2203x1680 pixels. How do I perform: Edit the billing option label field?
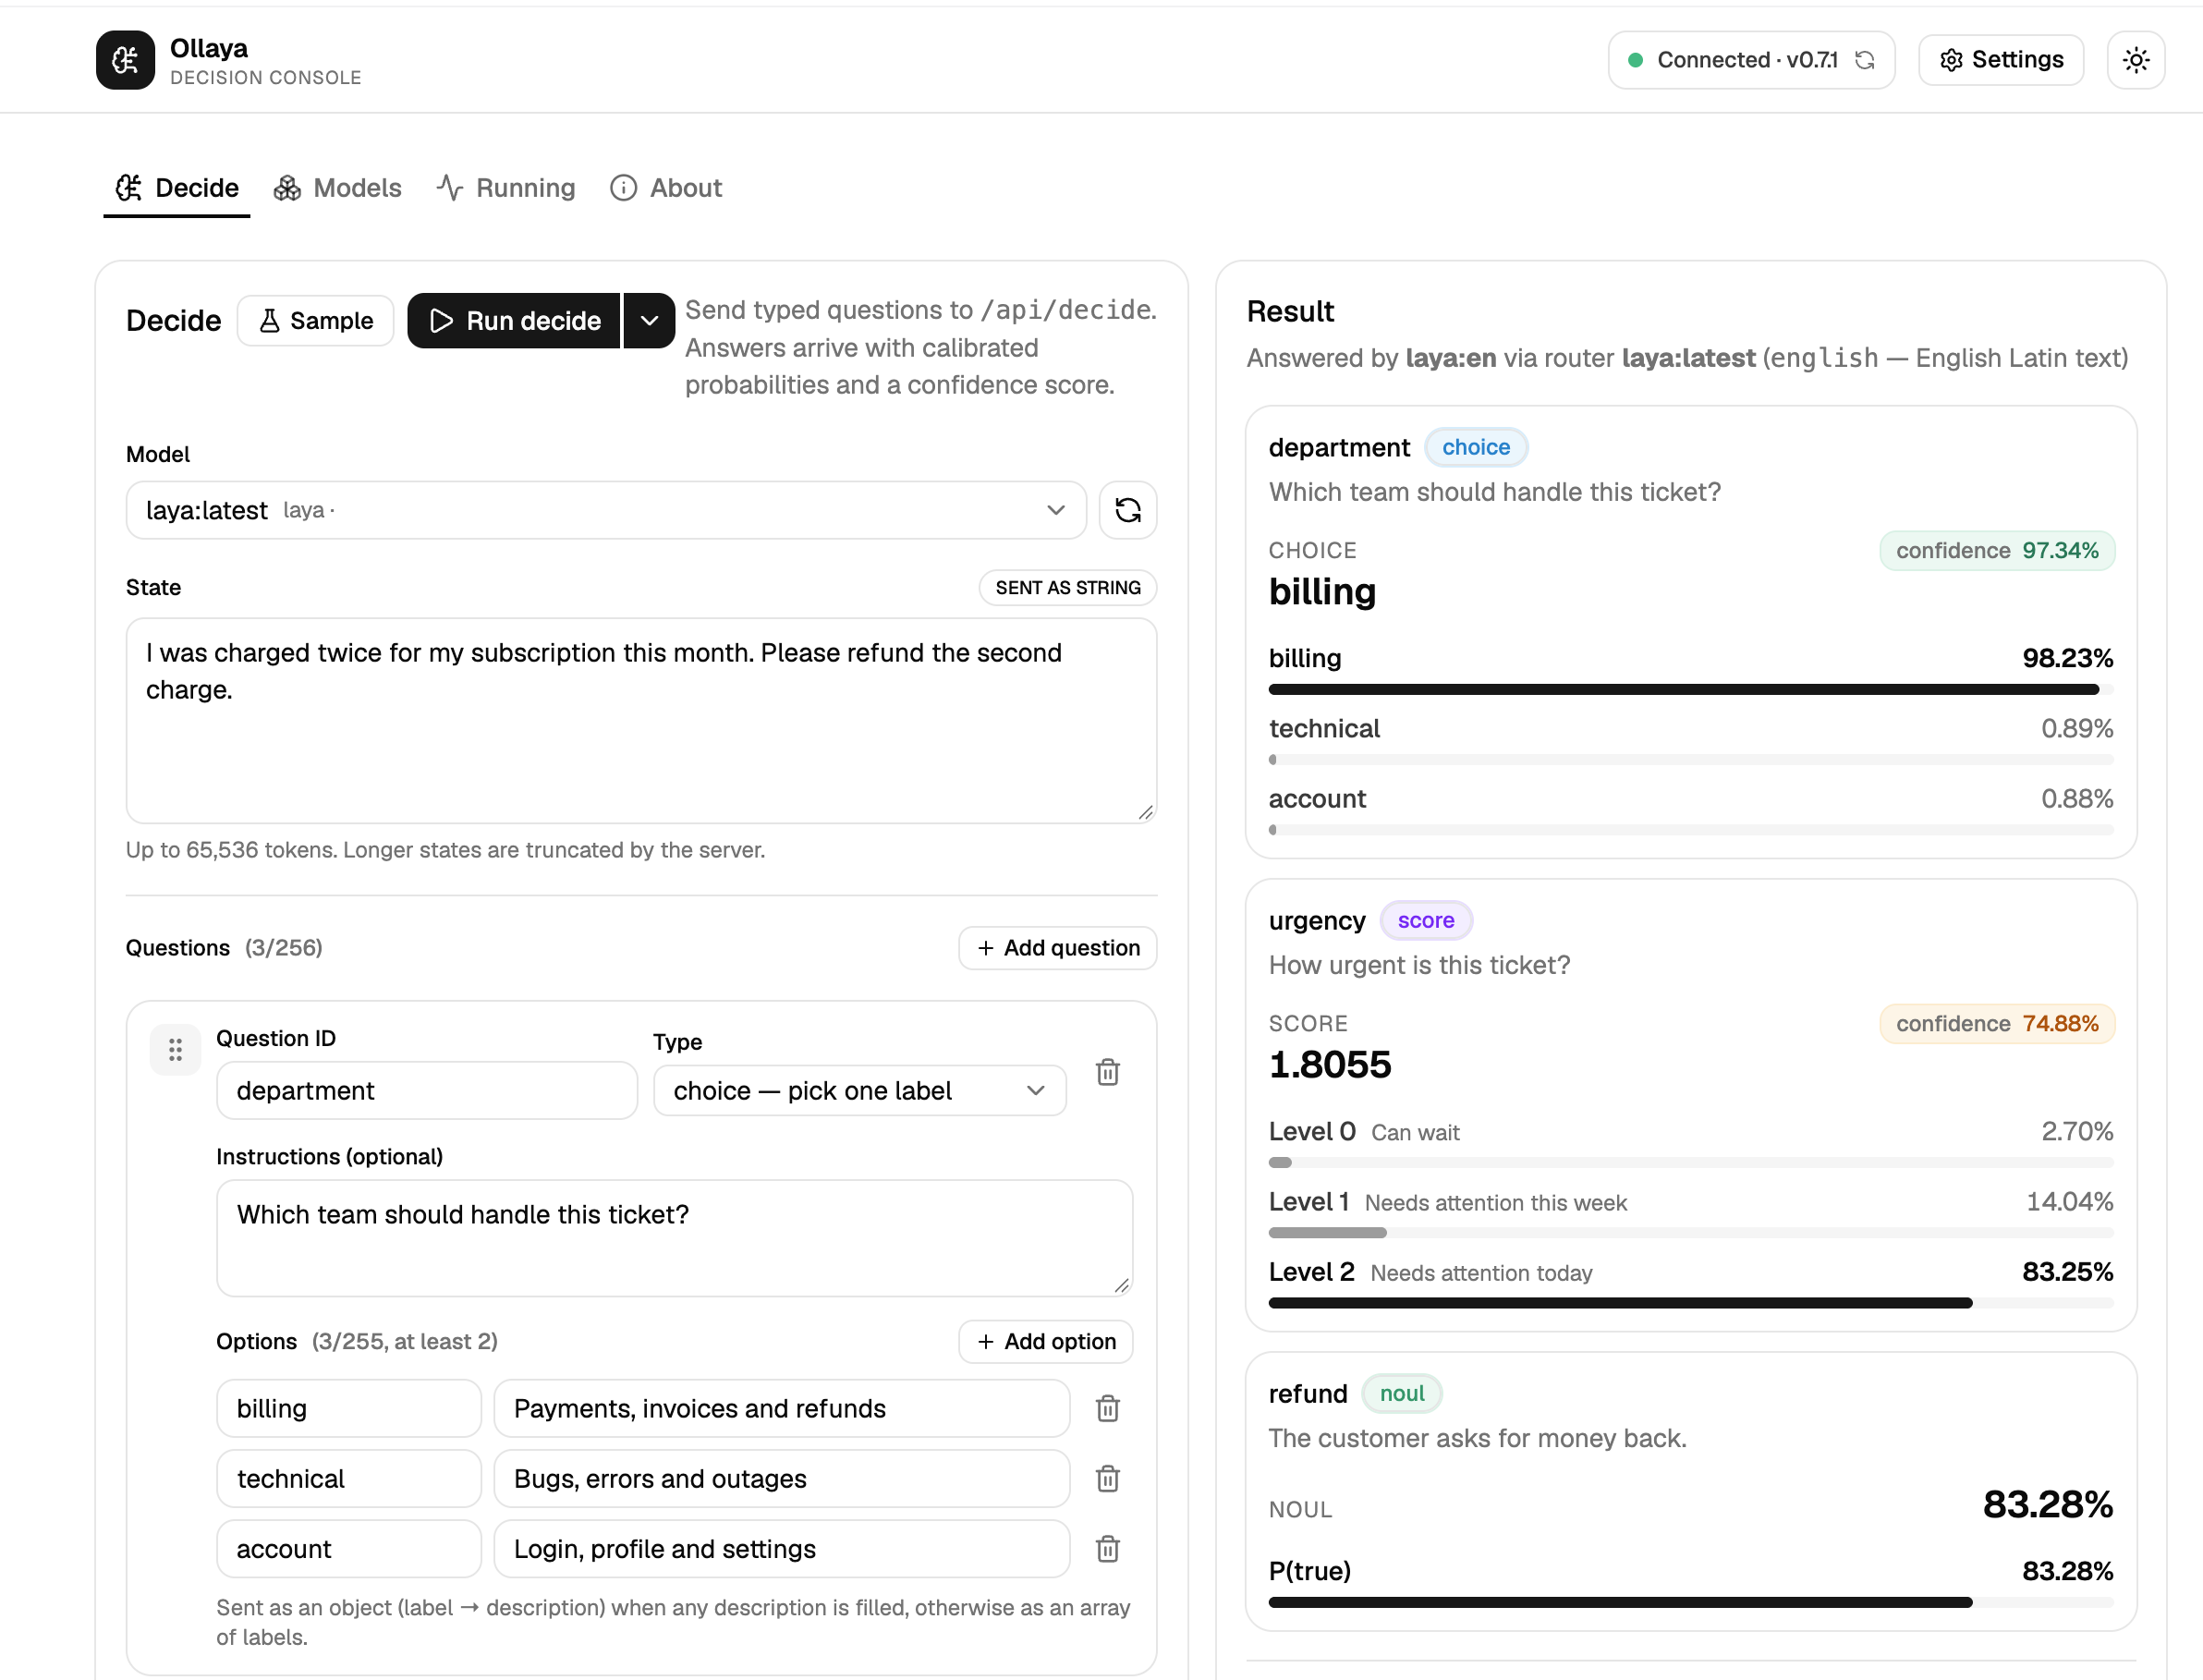click(x=349, y=1409)
